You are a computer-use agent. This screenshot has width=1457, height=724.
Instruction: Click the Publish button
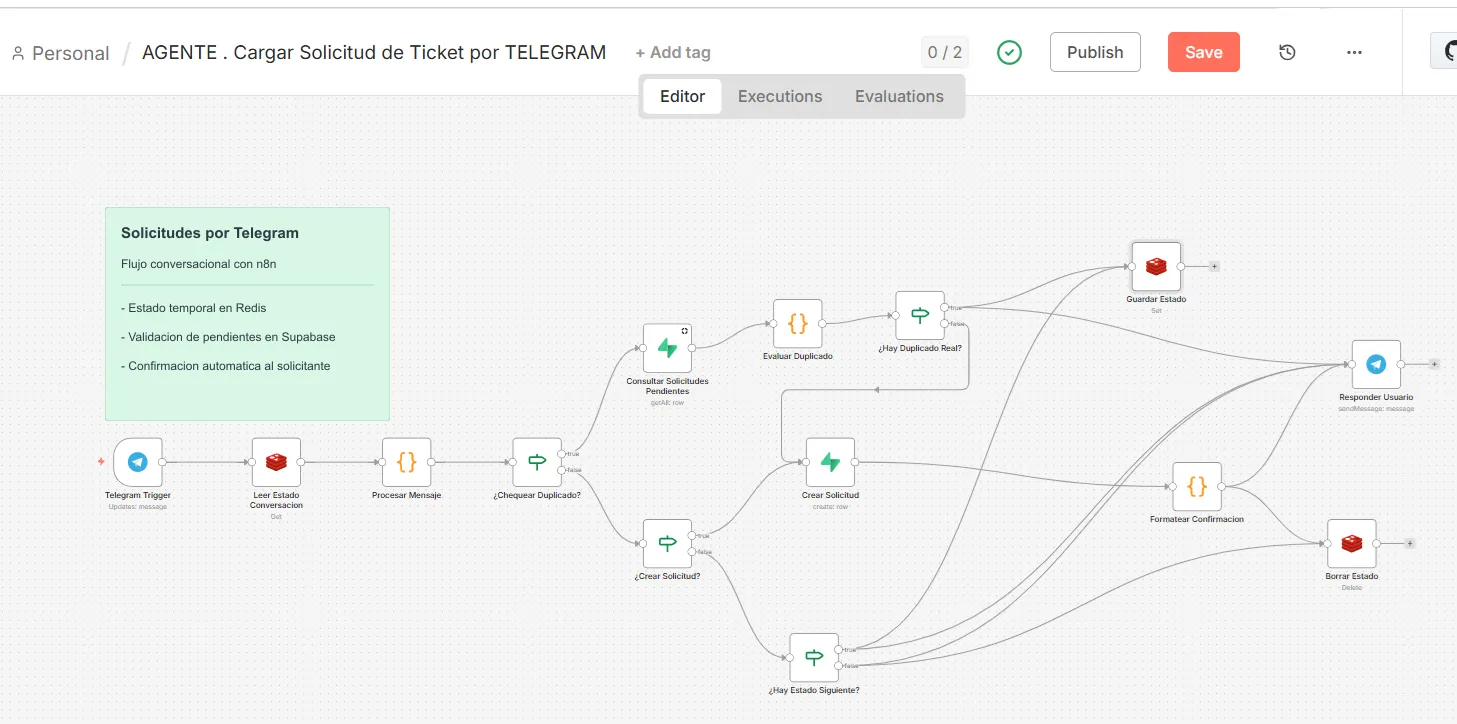[1095, 52]
